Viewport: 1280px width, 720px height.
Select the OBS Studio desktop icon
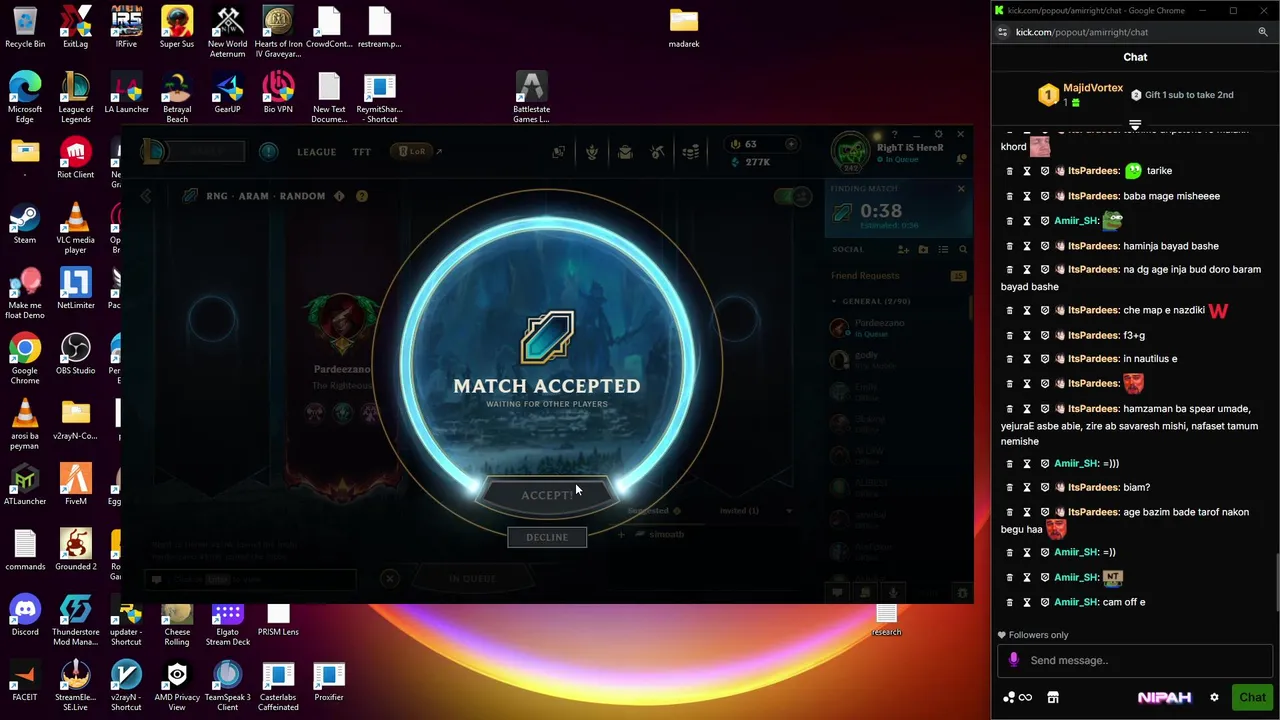[75, 354]
